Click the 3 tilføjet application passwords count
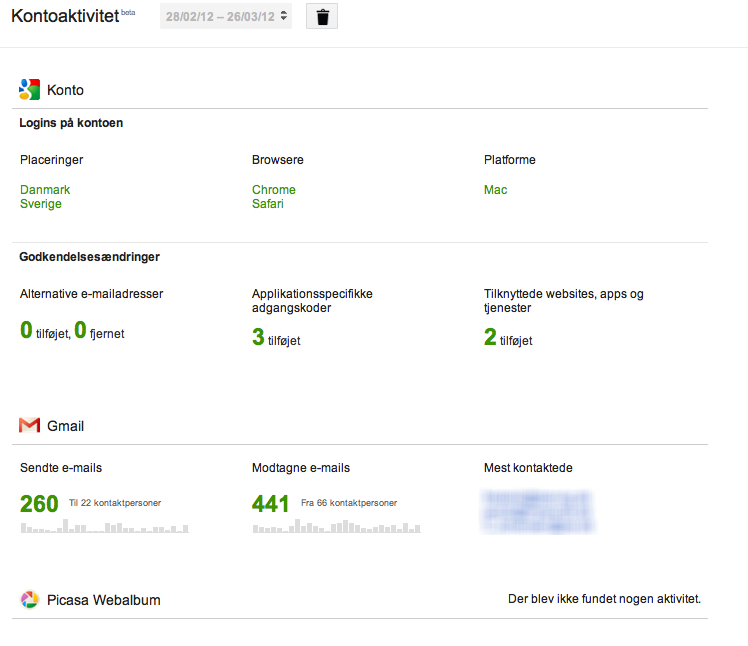748x646 pixels. click(276, 337)
